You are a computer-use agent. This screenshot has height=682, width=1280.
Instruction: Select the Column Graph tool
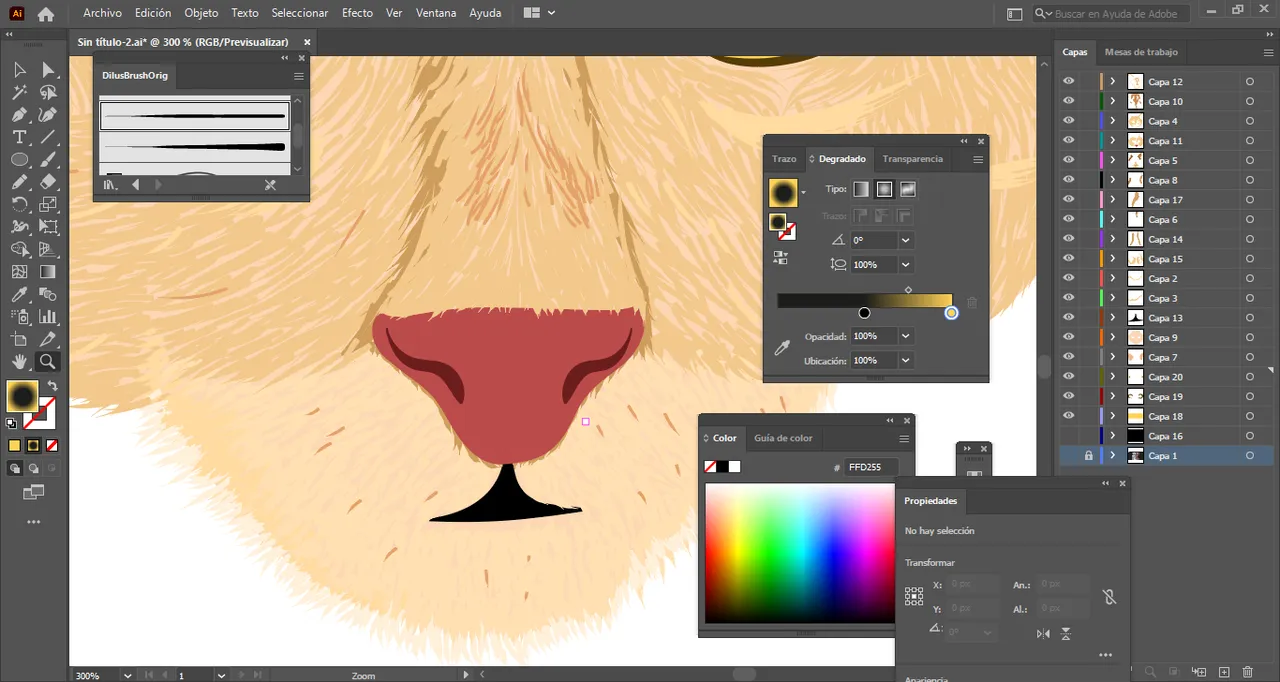coord(48,317)
